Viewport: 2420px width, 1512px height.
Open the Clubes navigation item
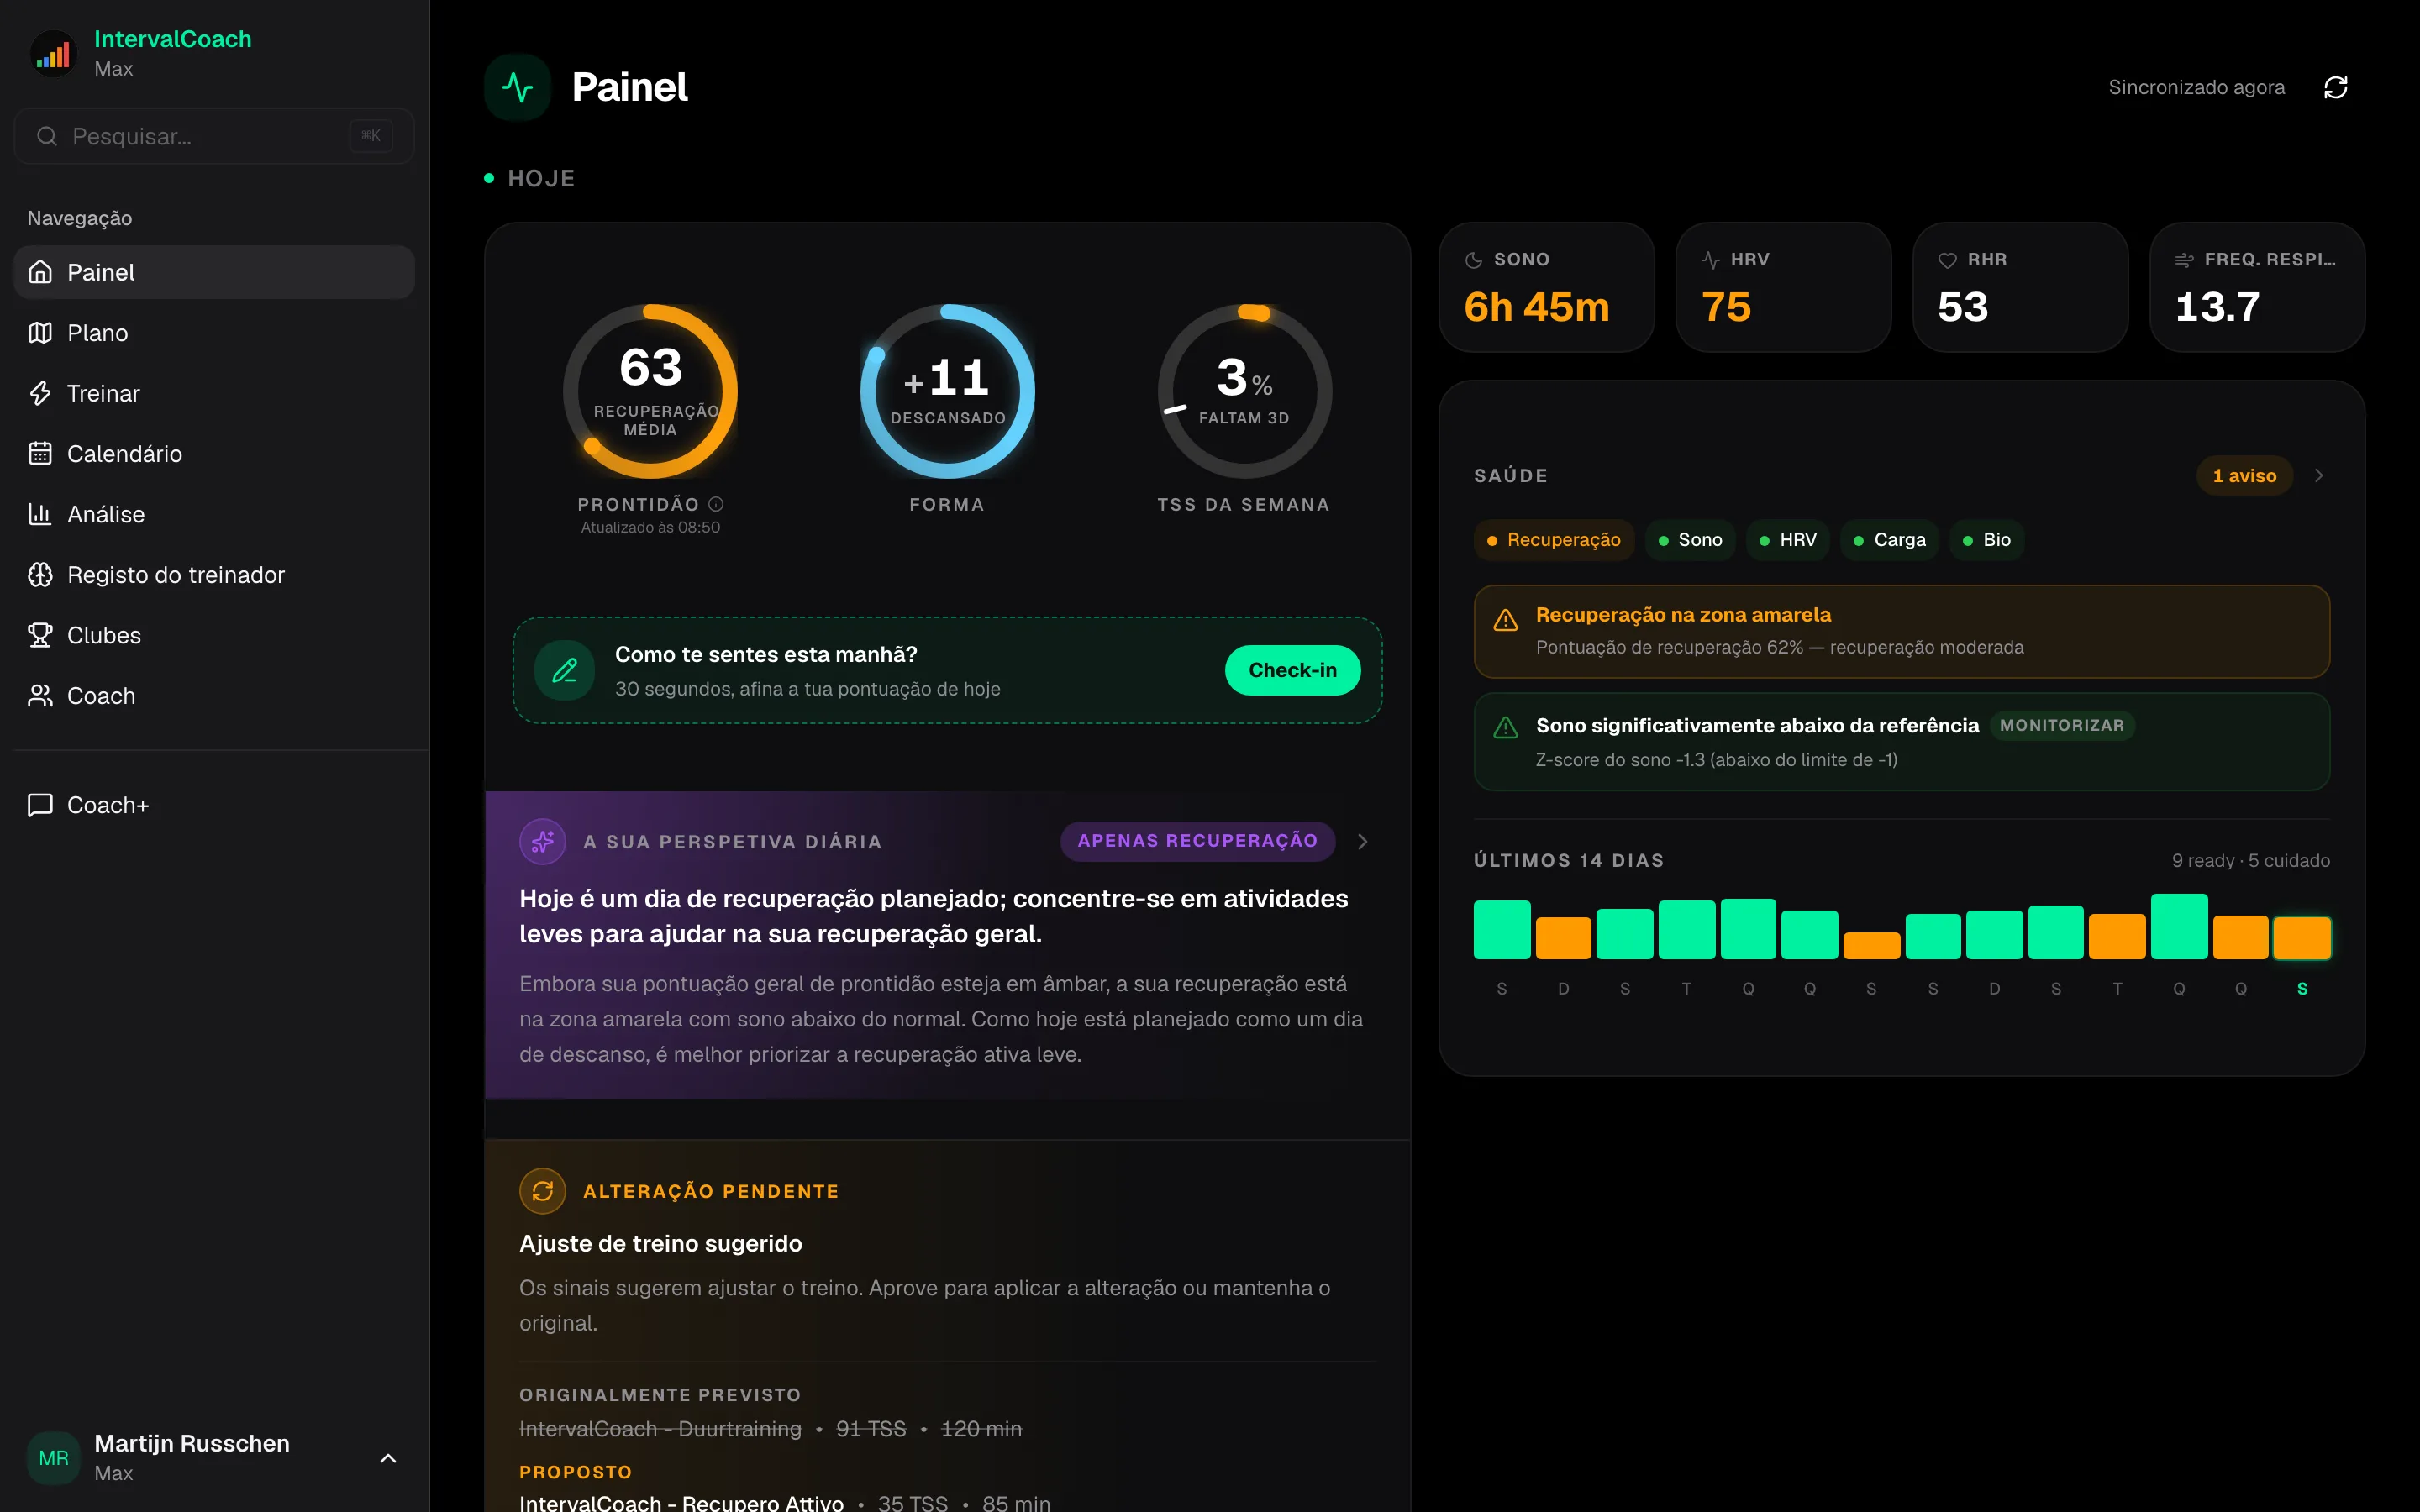point(214,635)
